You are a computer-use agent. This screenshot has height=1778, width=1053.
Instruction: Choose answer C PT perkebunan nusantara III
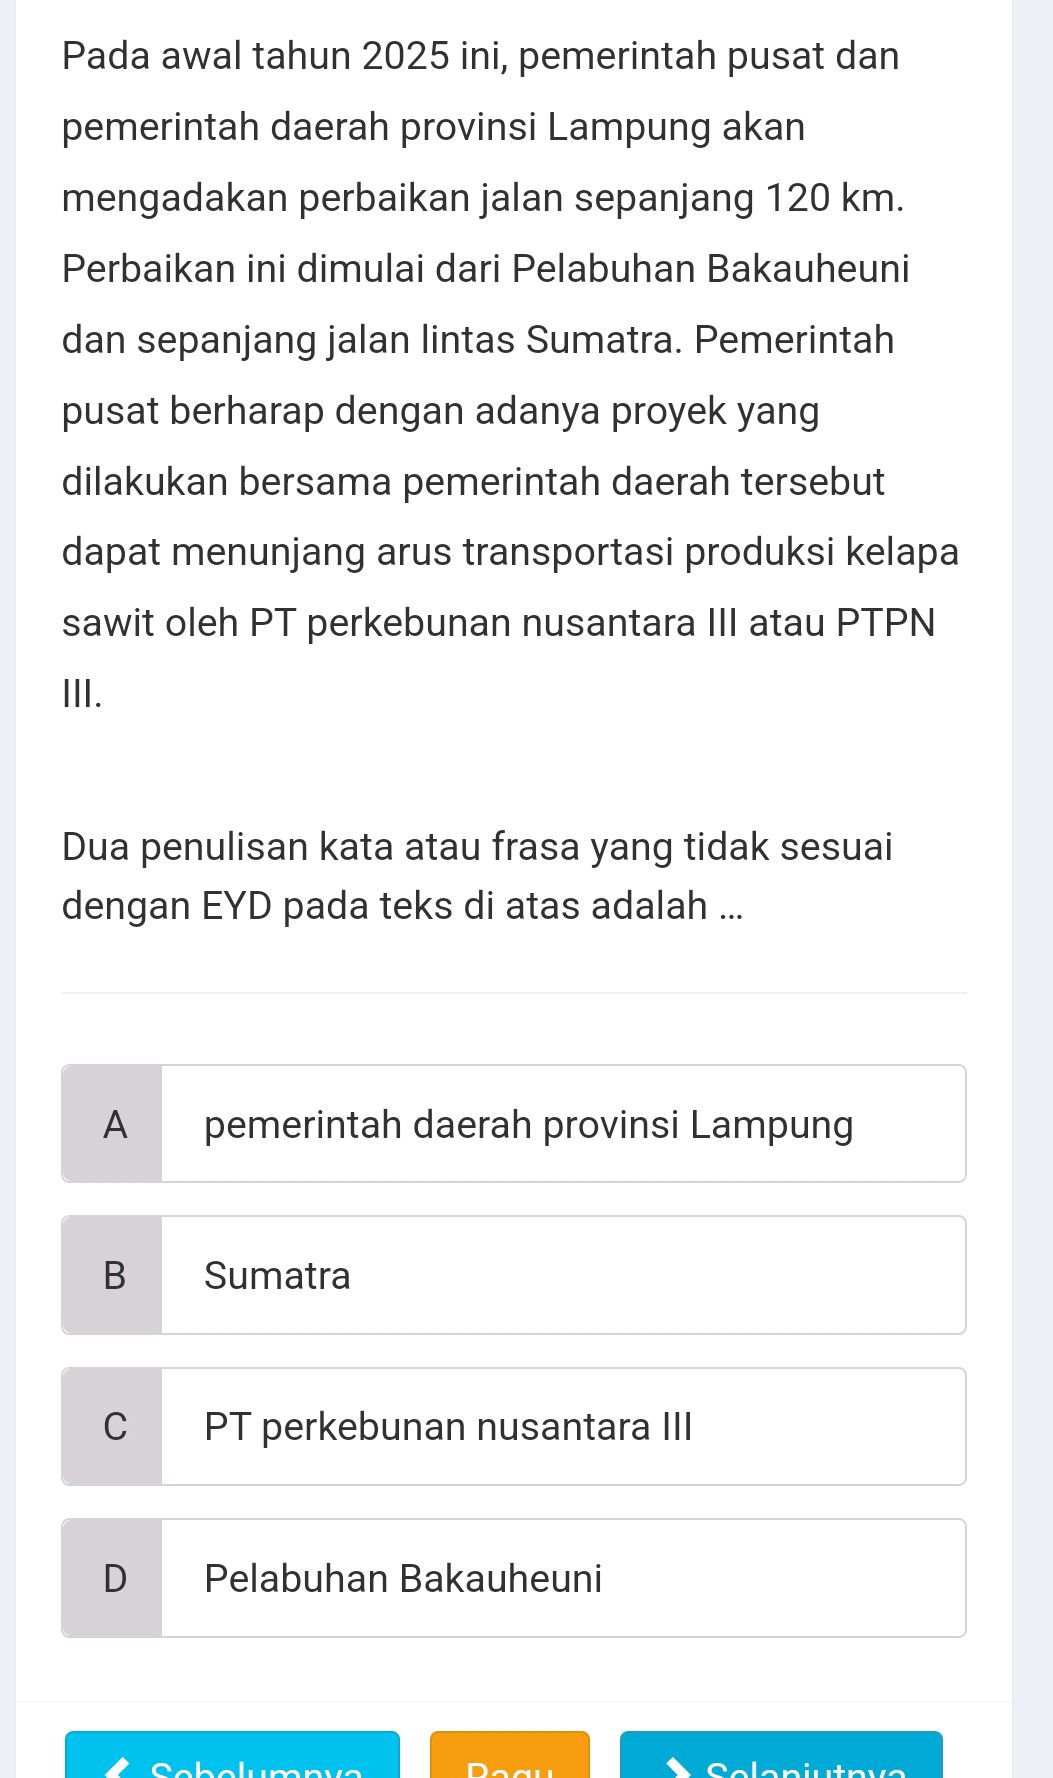click(x=514, y=1426)
